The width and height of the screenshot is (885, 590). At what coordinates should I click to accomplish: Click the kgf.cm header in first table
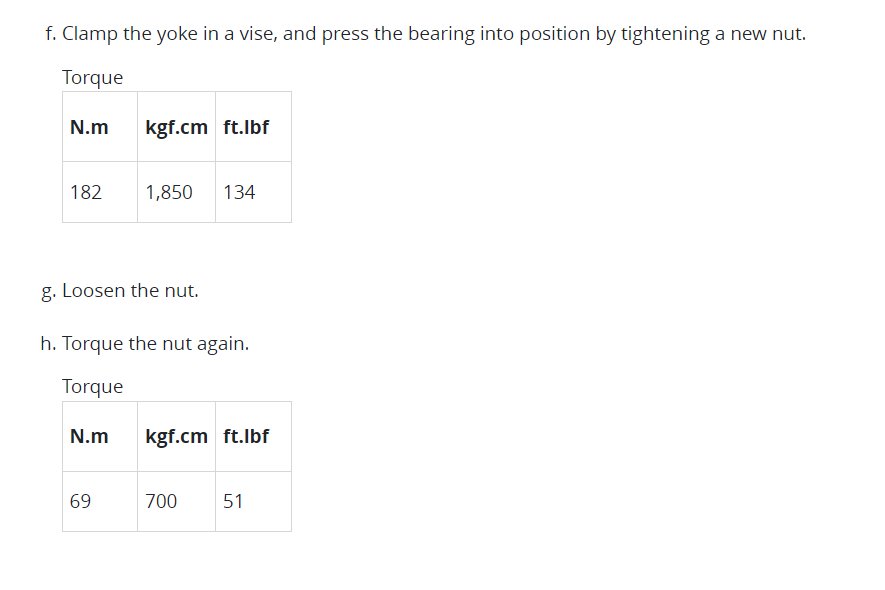click(x=176, y=127)
